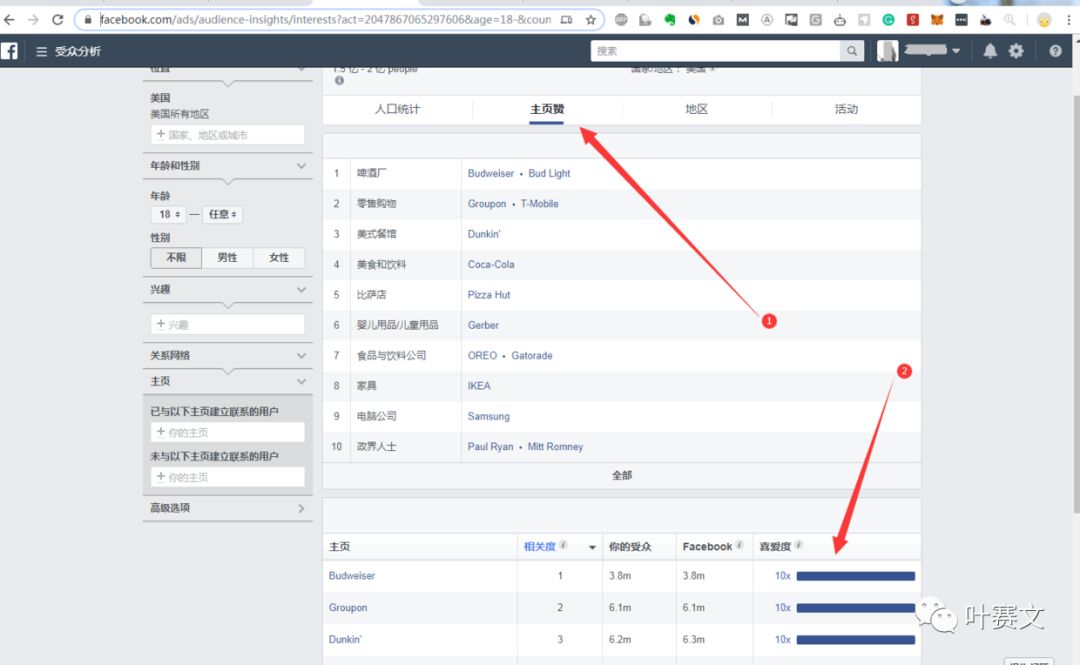Click the Grammarly green G extension

[x=889, y=20]
